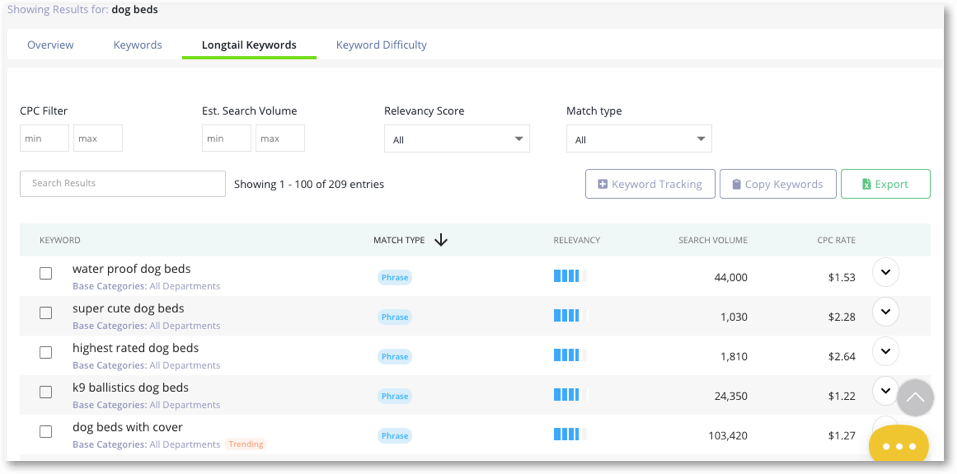The width and height of the screenshot is (957, 474).
Task: Click the relevancy bar for 'super cute dog beds'
Action: 570,315
